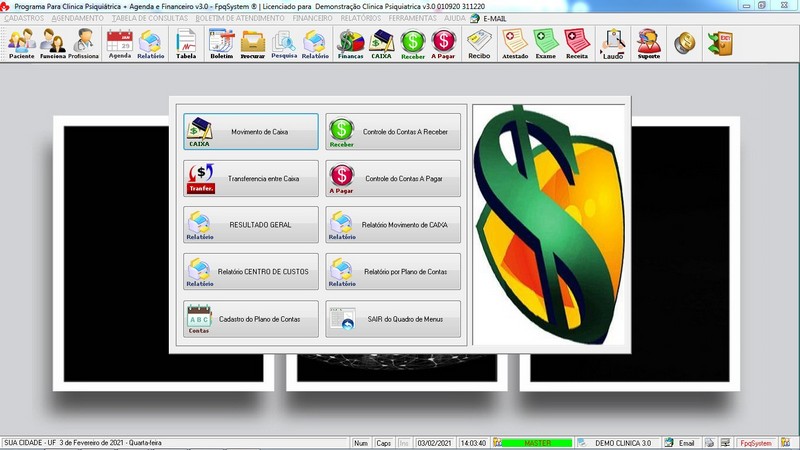800x450 pixels.
Task: Click the Movimento de Caixa button
Action: click(251, 132)
